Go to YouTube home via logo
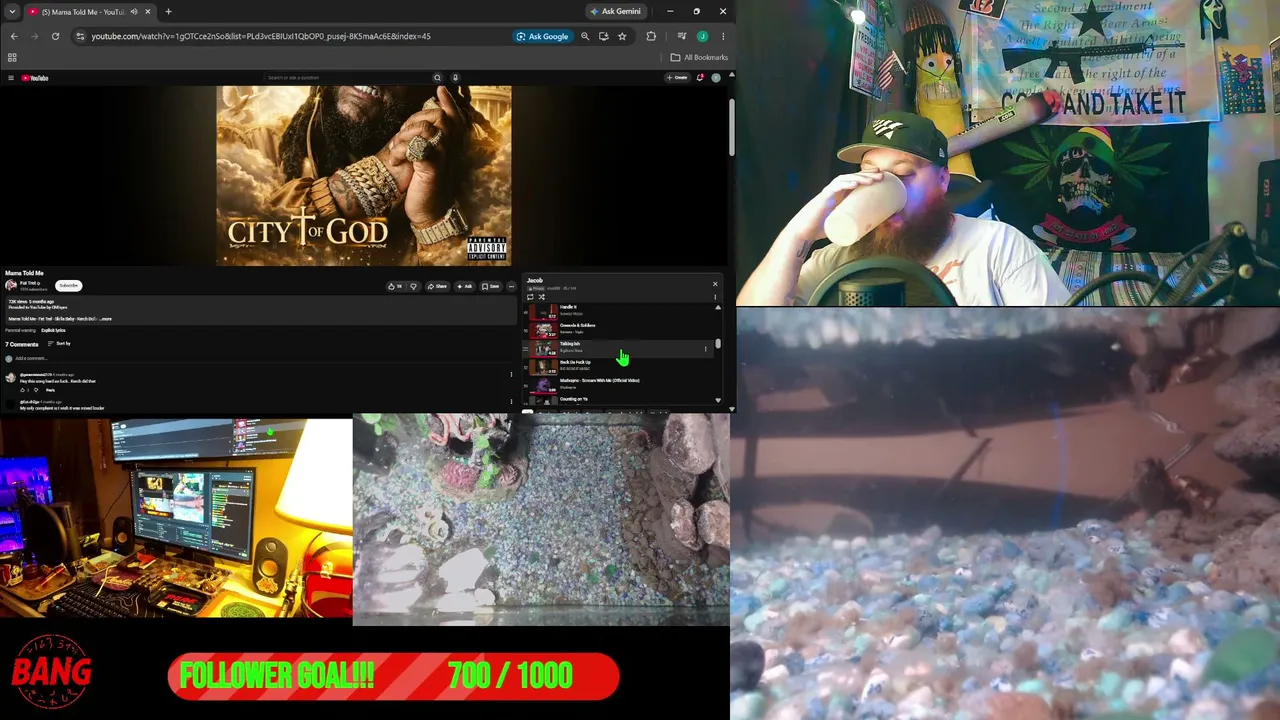Viewport: 1280px width, 720px height. [x=35, y=78]
